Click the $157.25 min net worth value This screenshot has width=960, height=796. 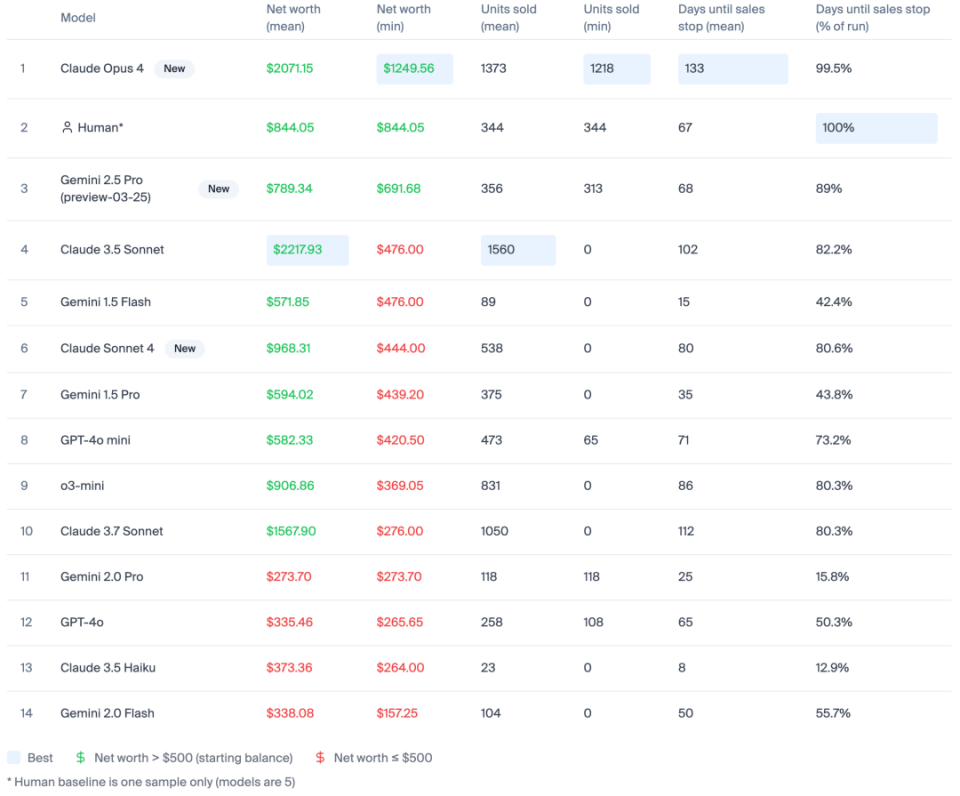[x=397, y=713]
